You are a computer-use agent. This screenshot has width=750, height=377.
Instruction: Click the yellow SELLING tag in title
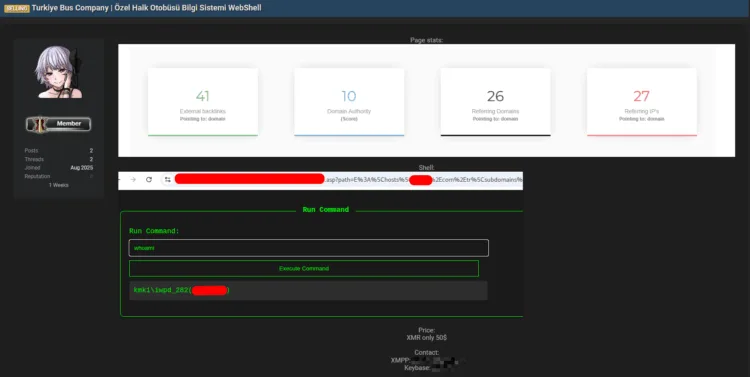click(17, 8)
